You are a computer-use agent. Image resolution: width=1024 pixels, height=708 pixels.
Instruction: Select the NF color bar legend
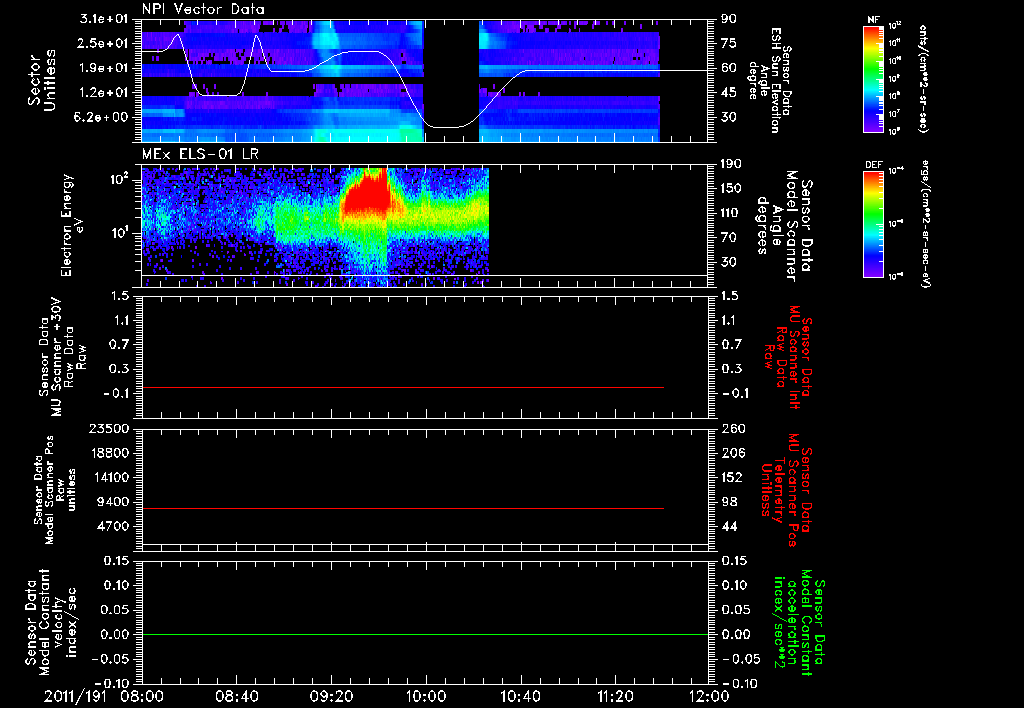pyautogui.click(x=874, y=78)
